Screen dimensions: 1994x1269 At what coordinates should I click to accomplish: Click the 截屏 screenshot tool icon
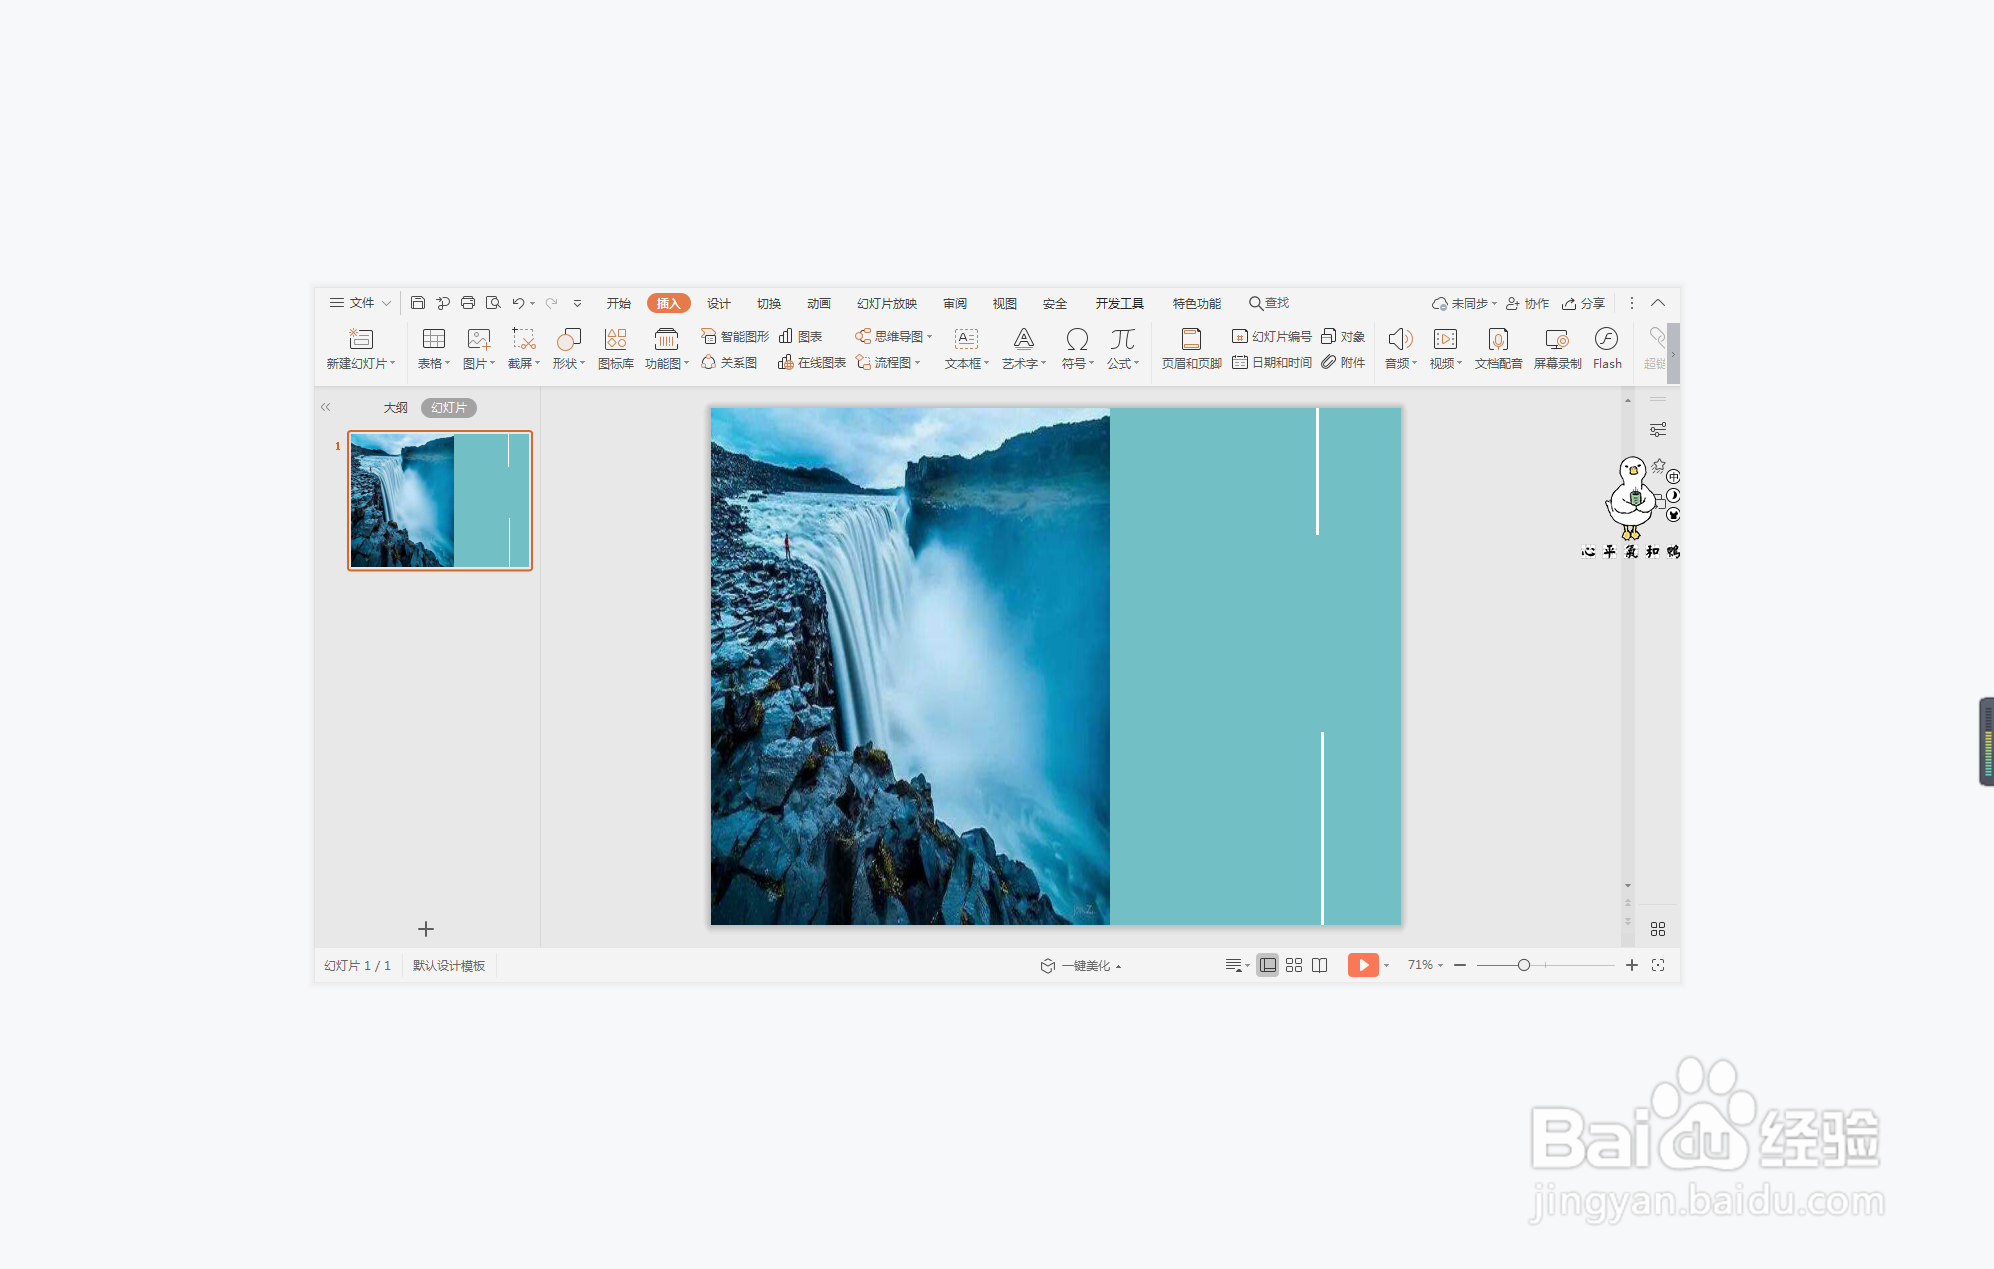tap(523, 339)
